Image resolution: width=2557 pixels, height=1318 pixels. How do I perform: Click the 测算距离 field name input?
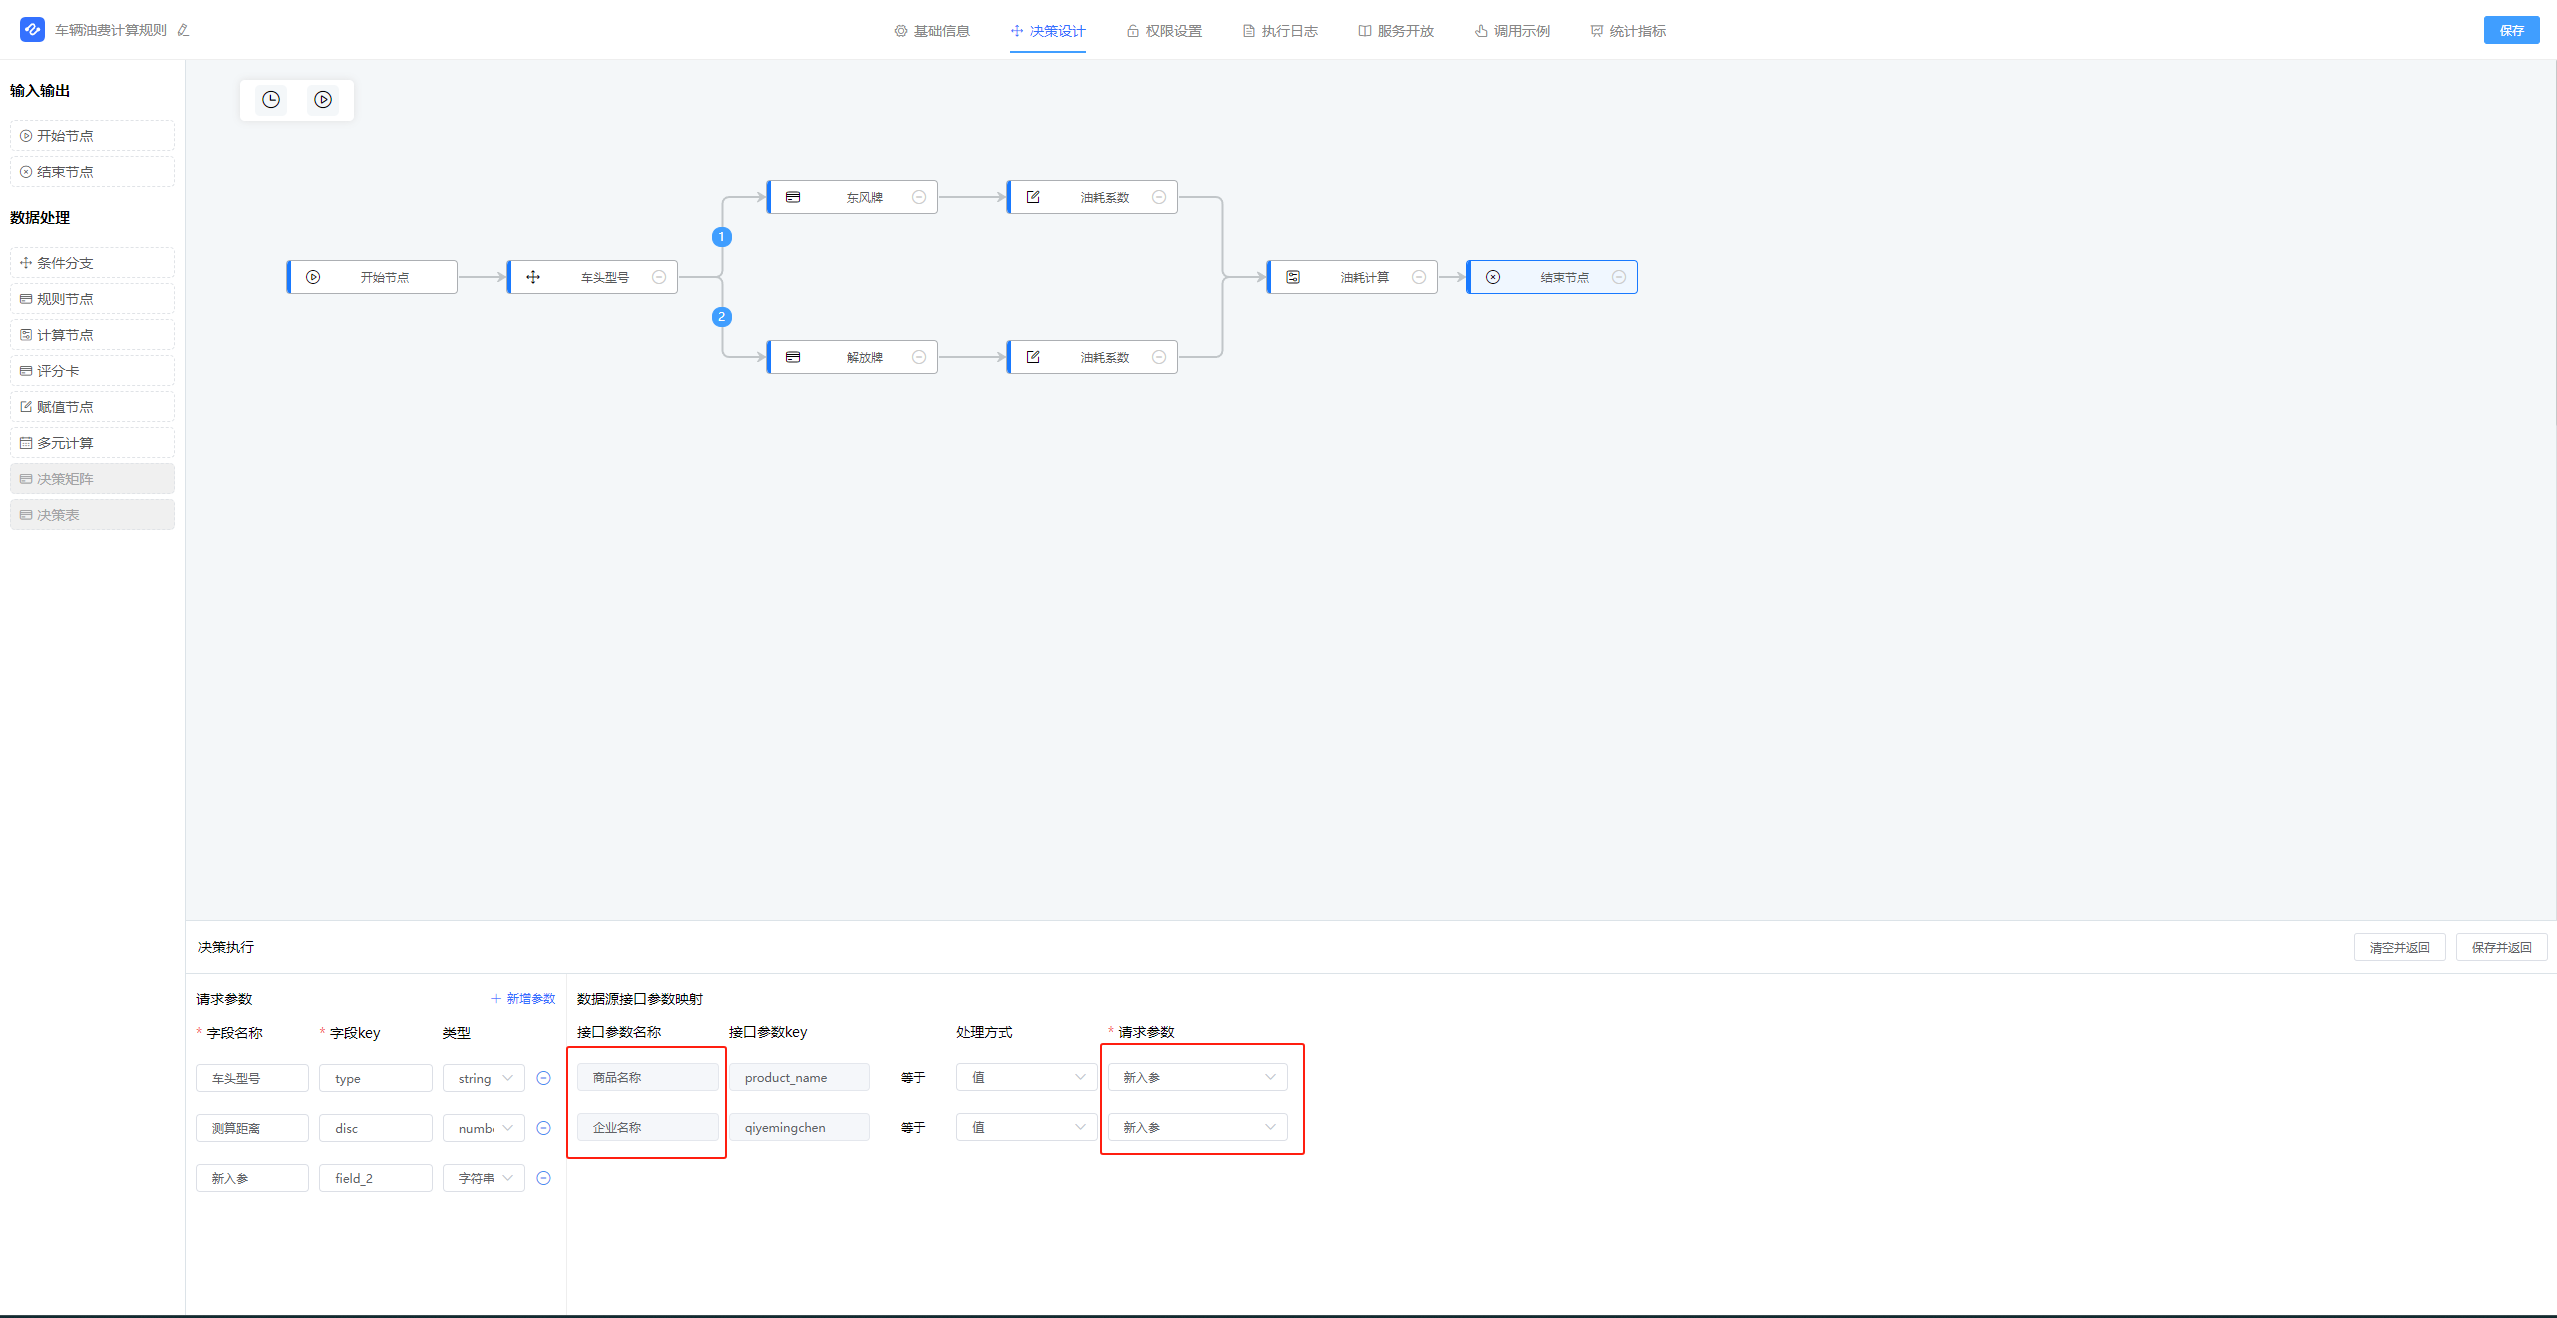pos(252,1128)
